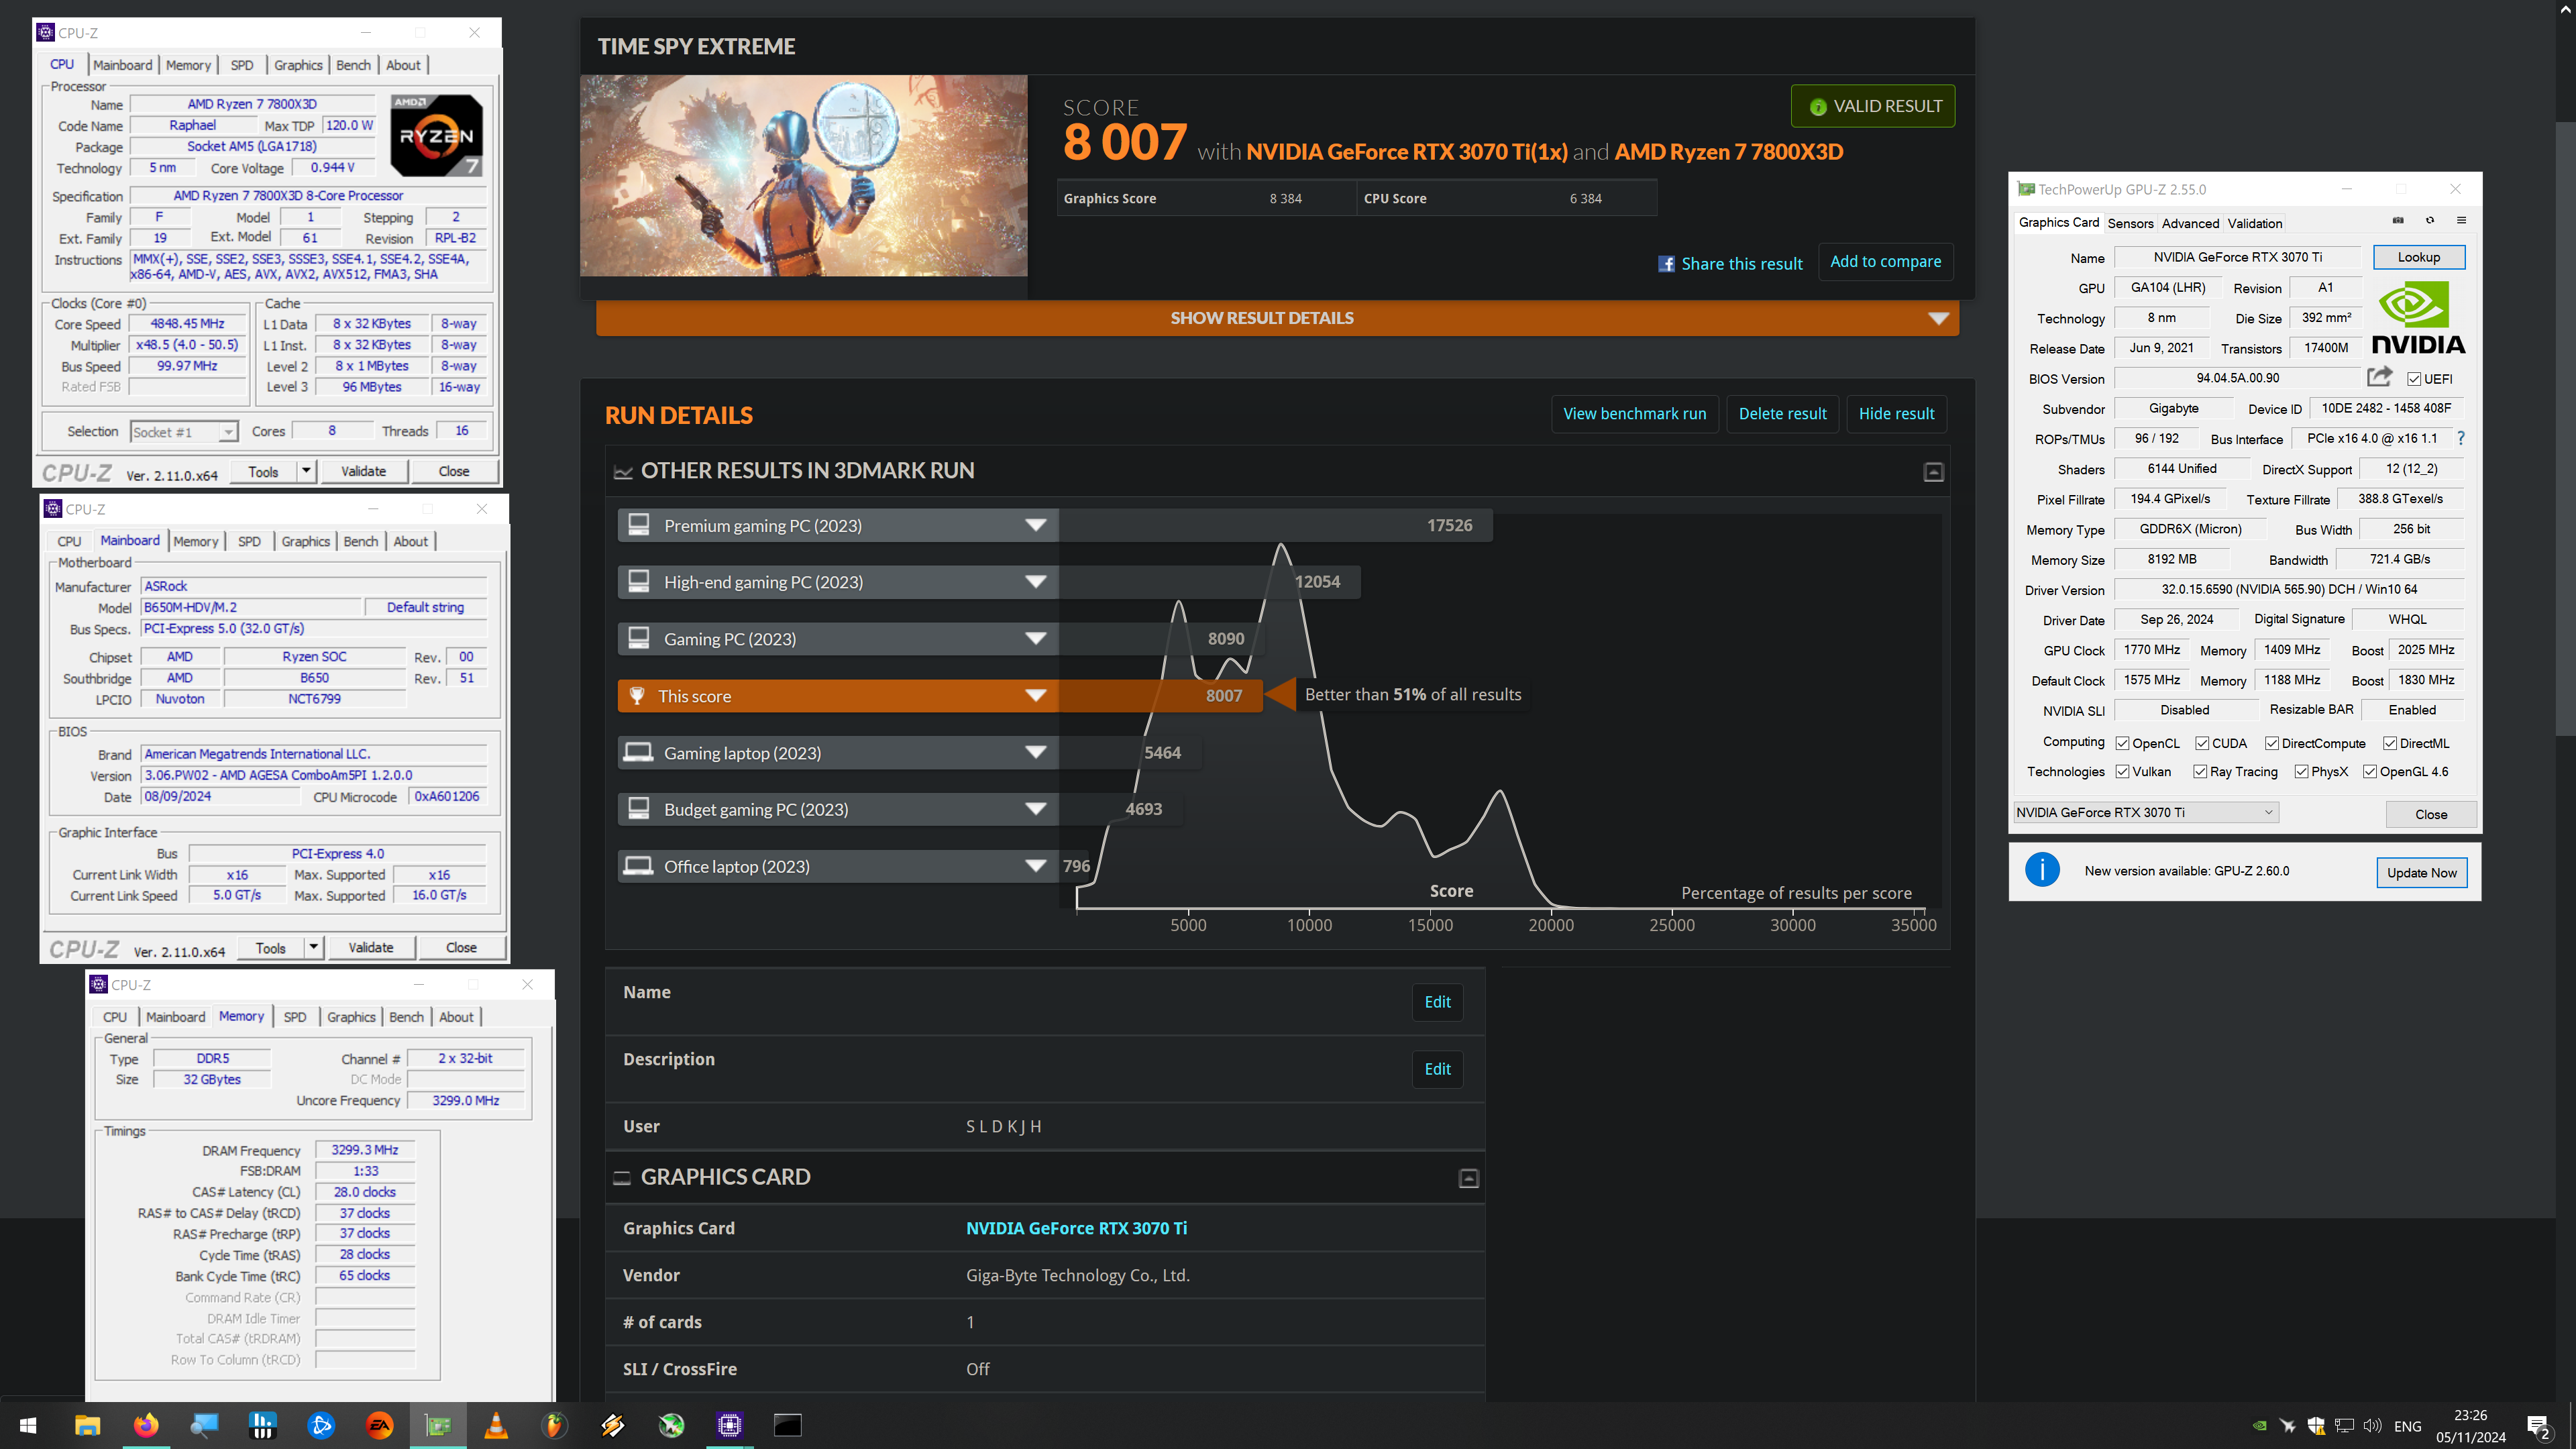Viewport: 2576px width, 1449px height.
Task: Click View benchmark run
Action: (1634, 413)
